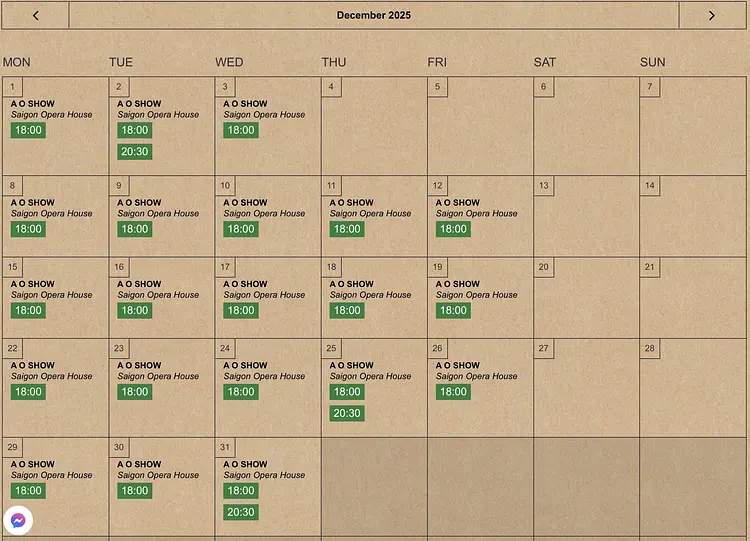This screenshot has width=750, height=541.
Task: Choose the 18:00 showtime on December 8
Action: pyautogui.click(x=28, y=229)
